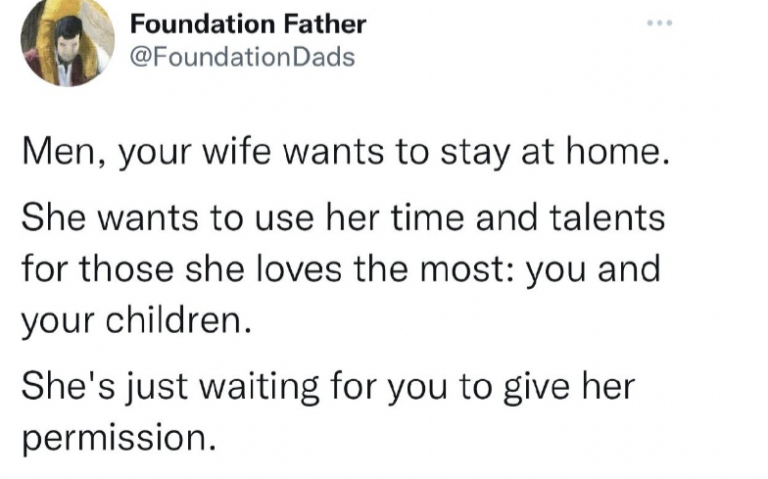Screen dimensions: 768x479
Task: Click the line 'Men, your wife wants to stay at home.'
Action: 343,157
